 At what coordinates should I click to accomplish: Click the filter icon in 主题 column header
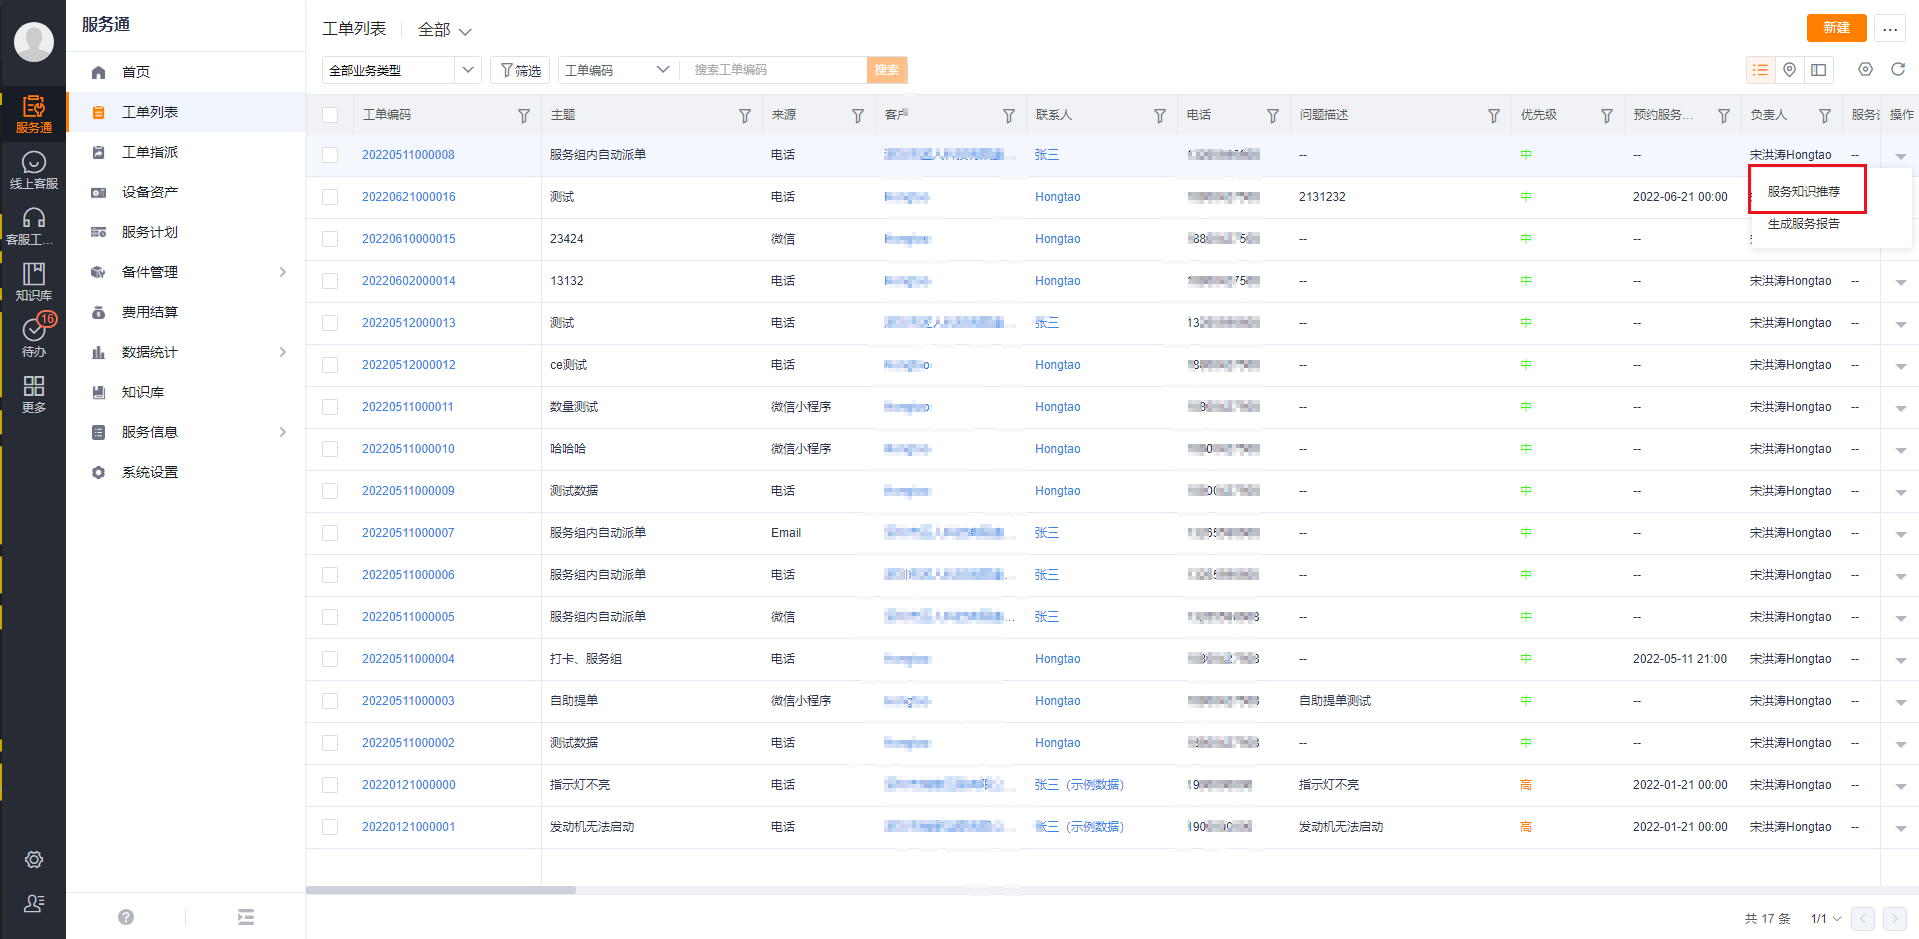click(744, 116)
